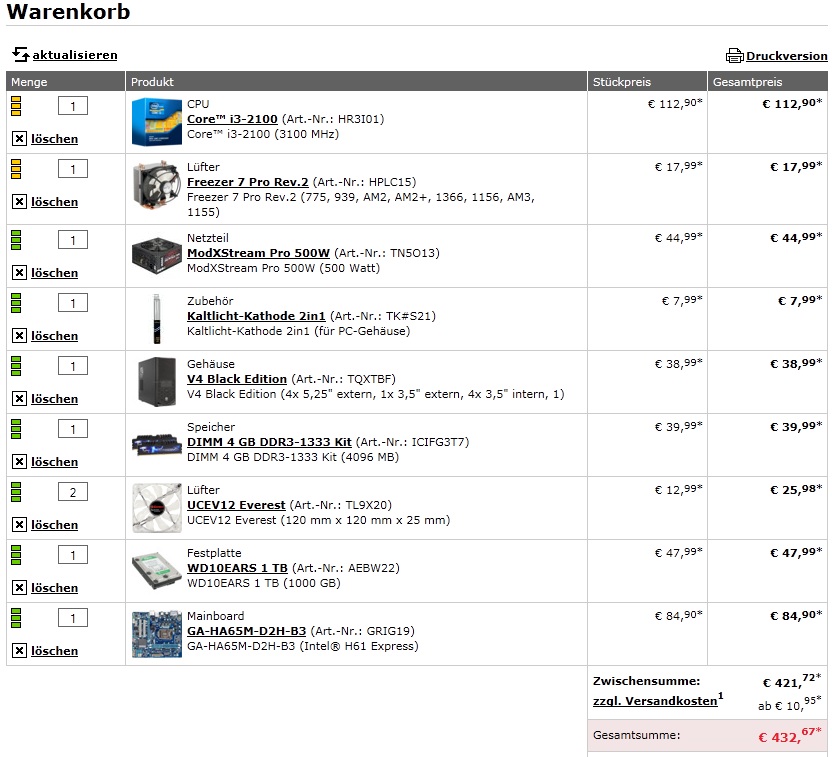Click green availability indicator for GA-HA65M-D2H-B3
Screen dimensions: 832x757
[x=16, y=618]
